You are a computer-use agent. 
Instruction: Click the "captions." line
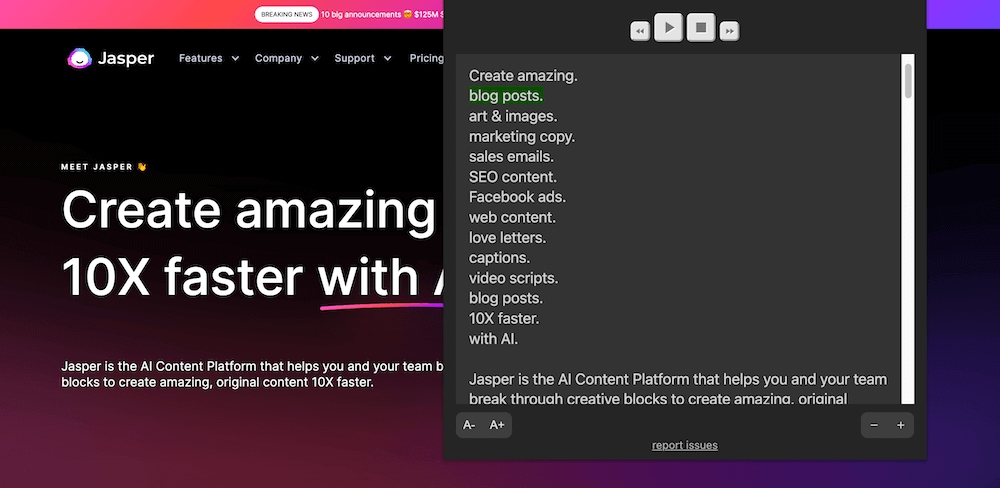(x=499, y=258)
